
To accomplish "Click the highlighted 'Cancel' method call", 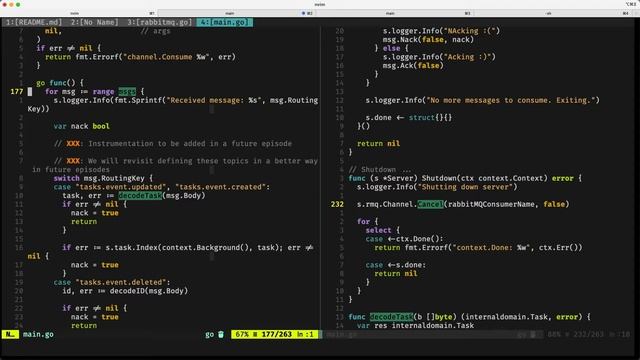I will [430, 204].
